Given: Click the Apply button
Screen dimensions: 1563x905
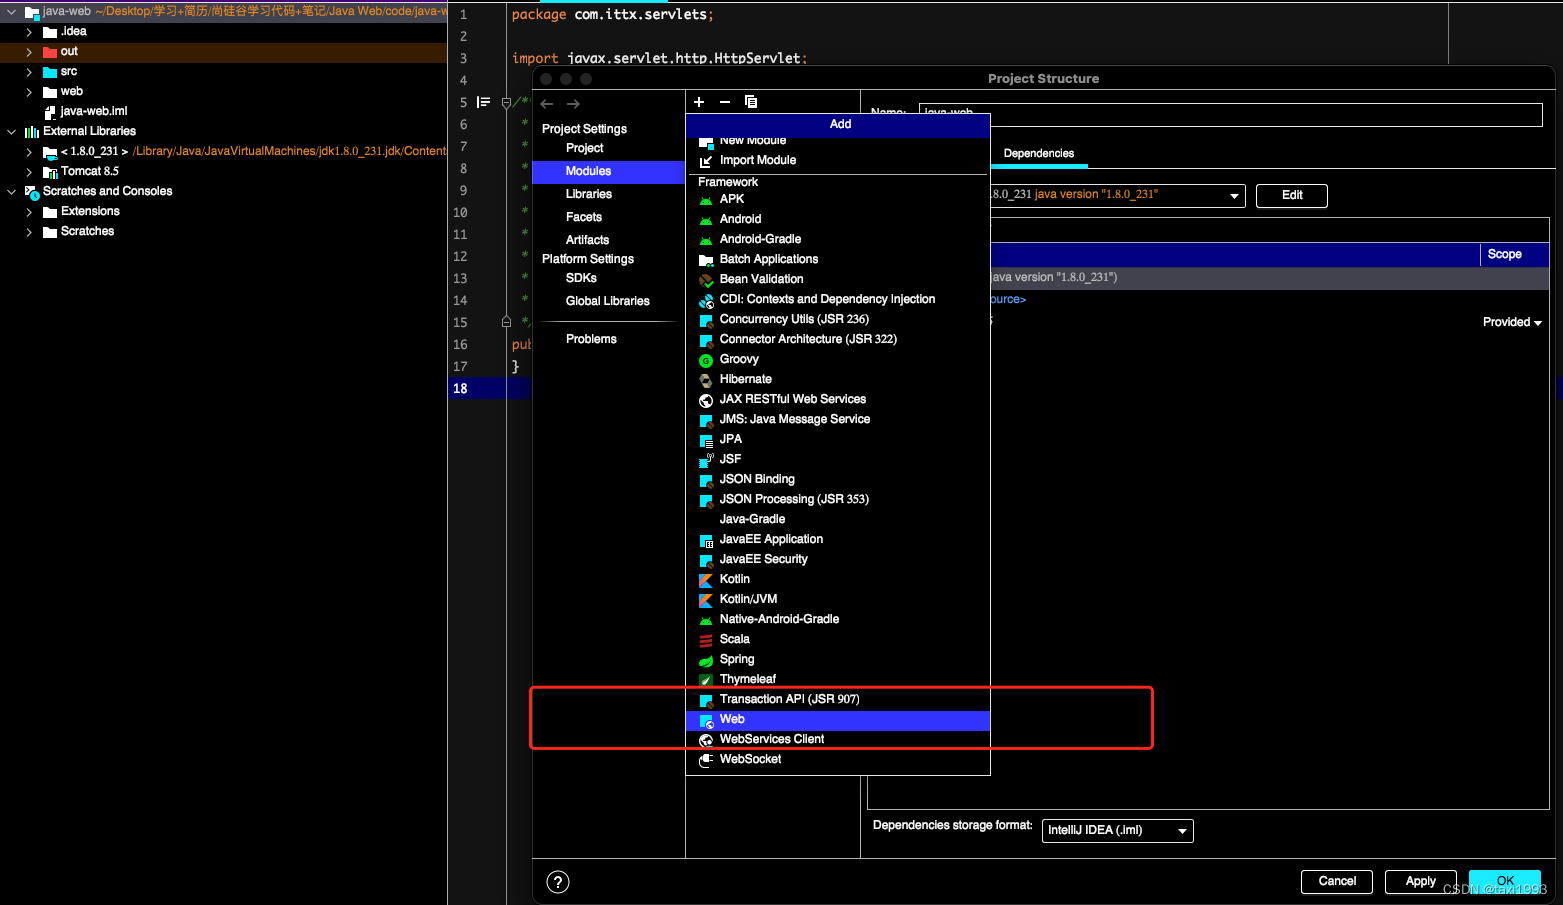Looking at the screenshot, I should coord(1420,881).
